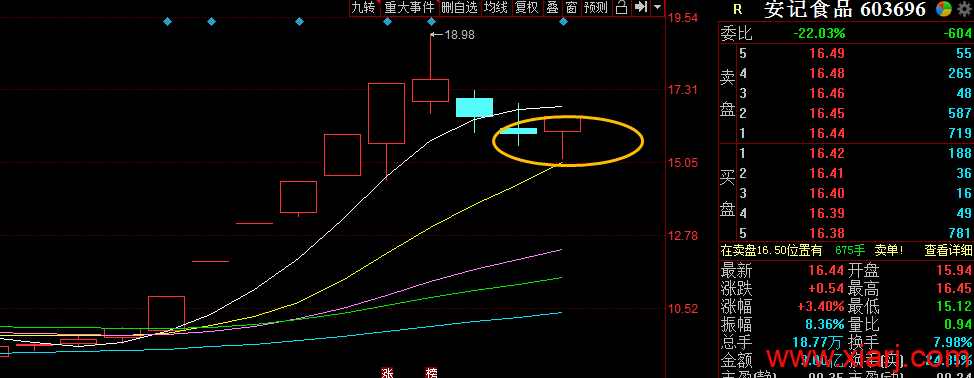Click the first blue diamond event marker

point(167,22)
